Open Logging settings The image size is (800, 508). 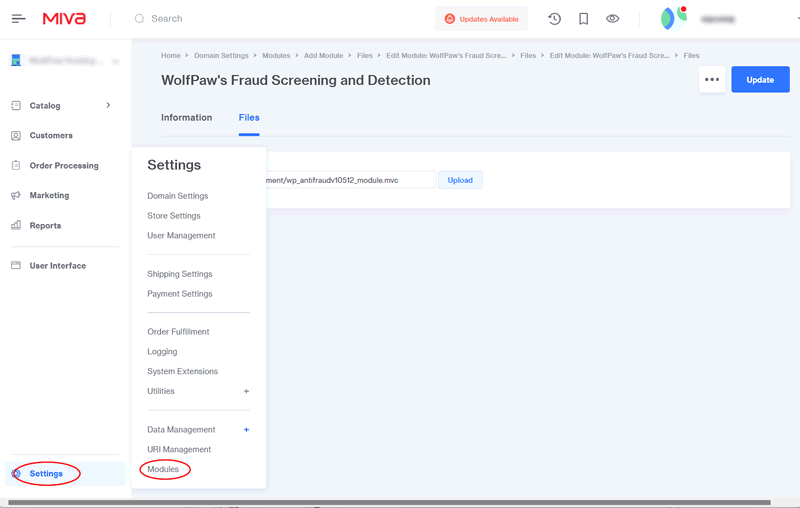[162, 351]
